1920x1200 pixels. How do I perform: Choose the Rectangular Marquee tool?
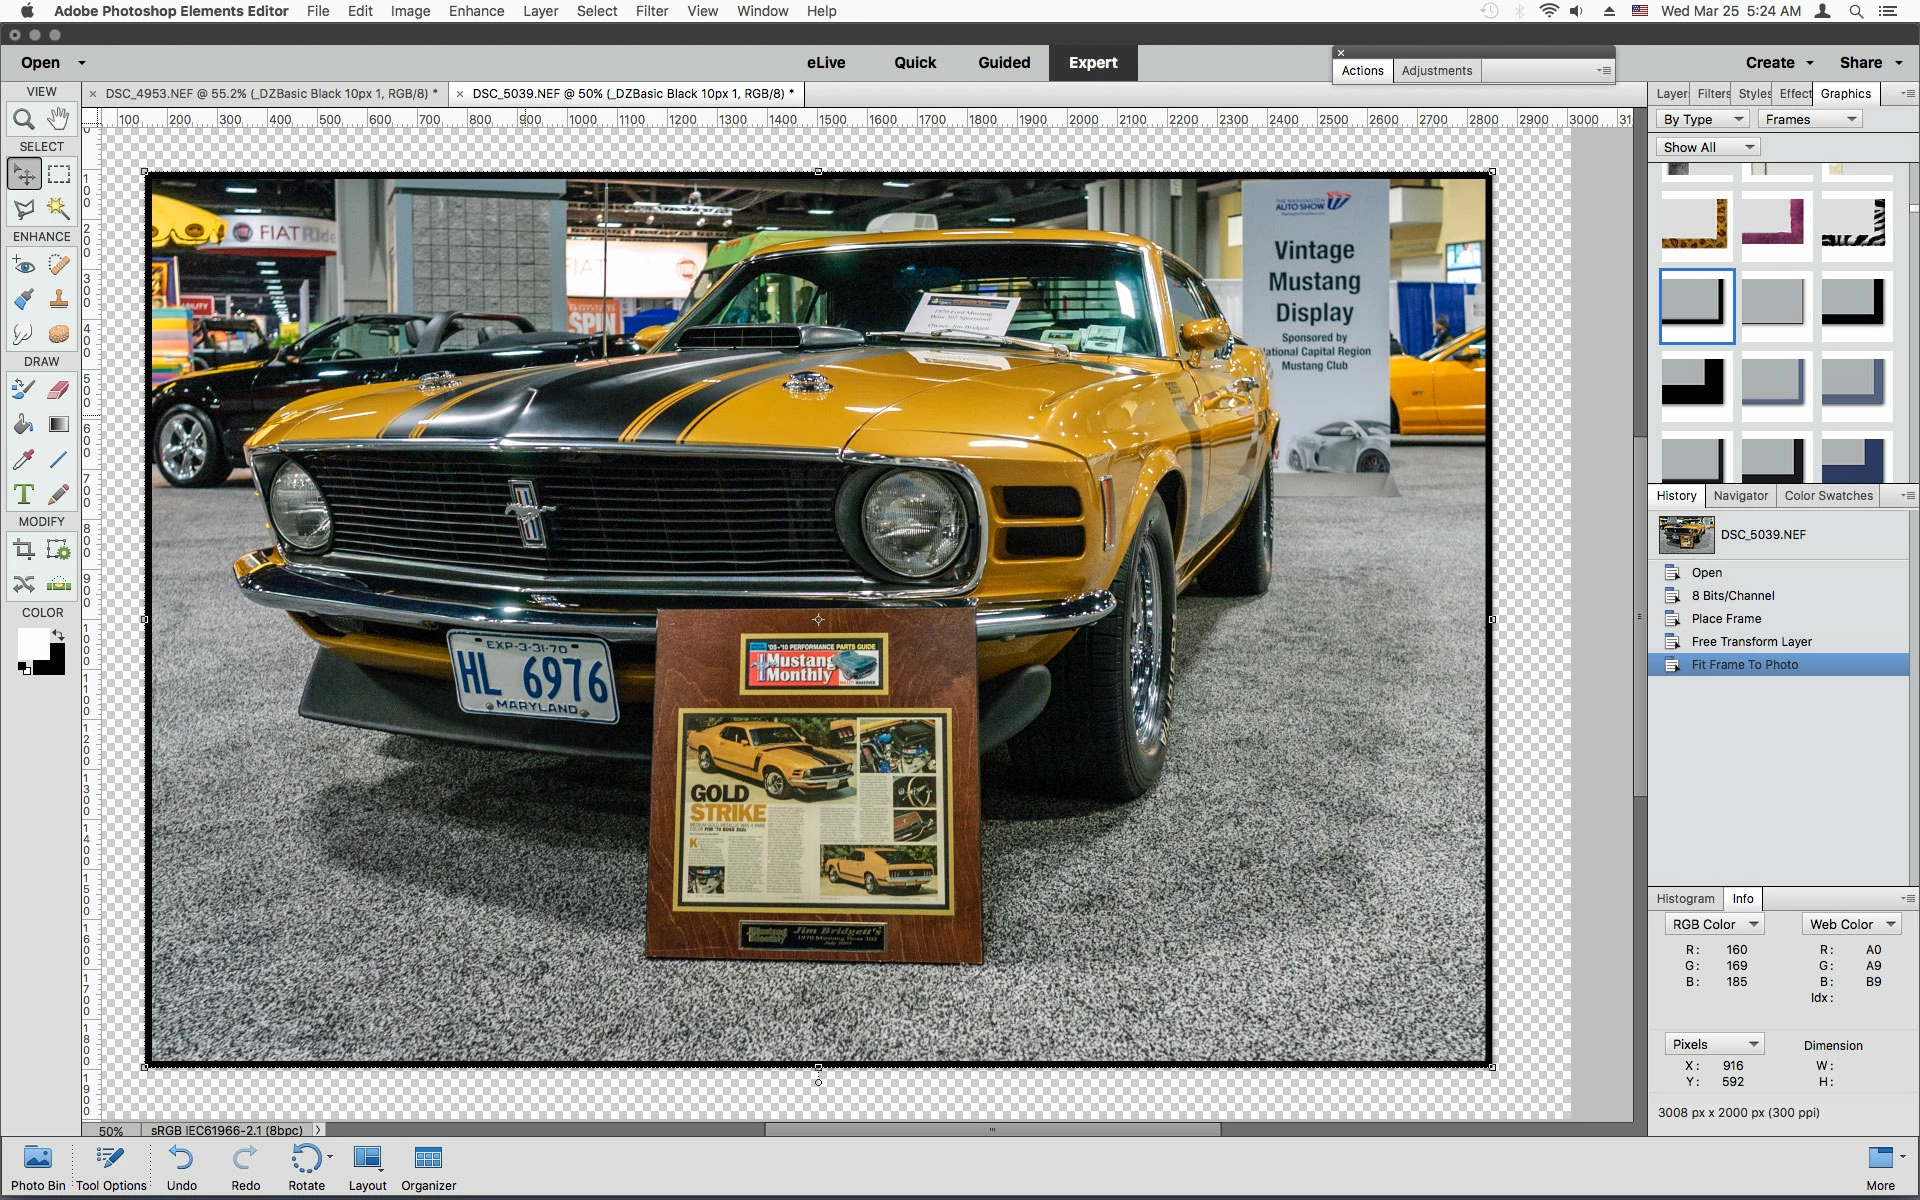click(59, 174)
